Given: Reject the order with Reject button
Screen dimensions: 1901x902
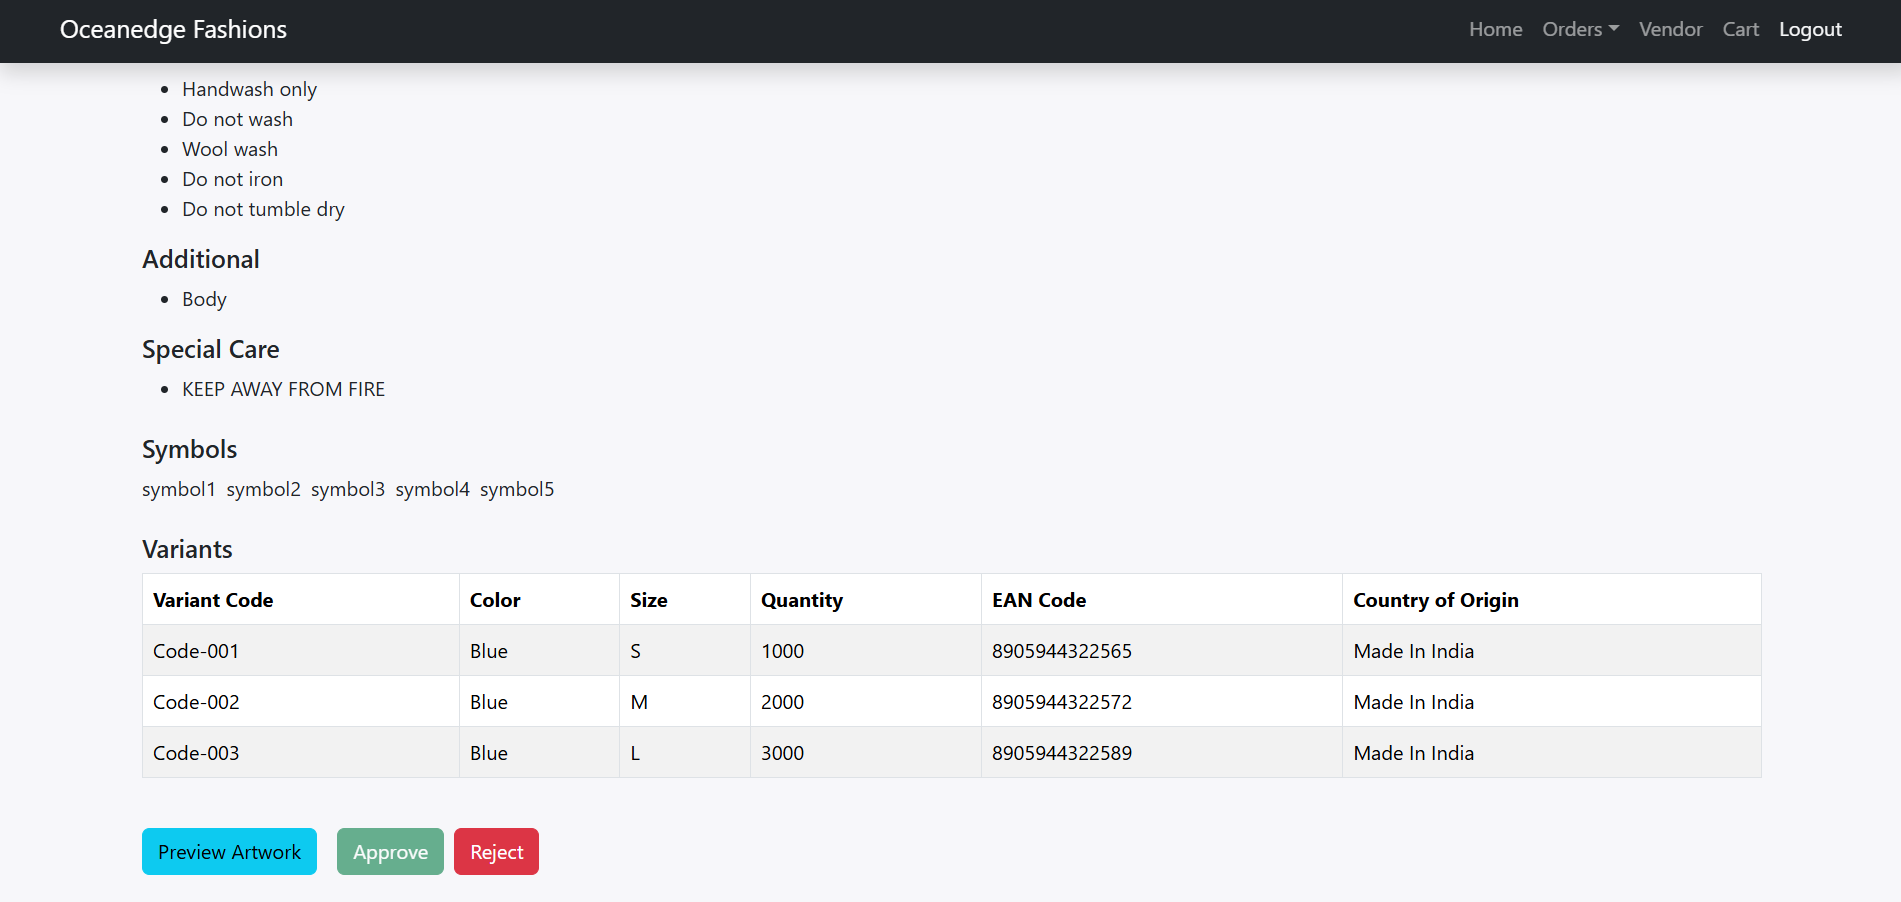Looking at the screenshot, I should pos(496,852).
